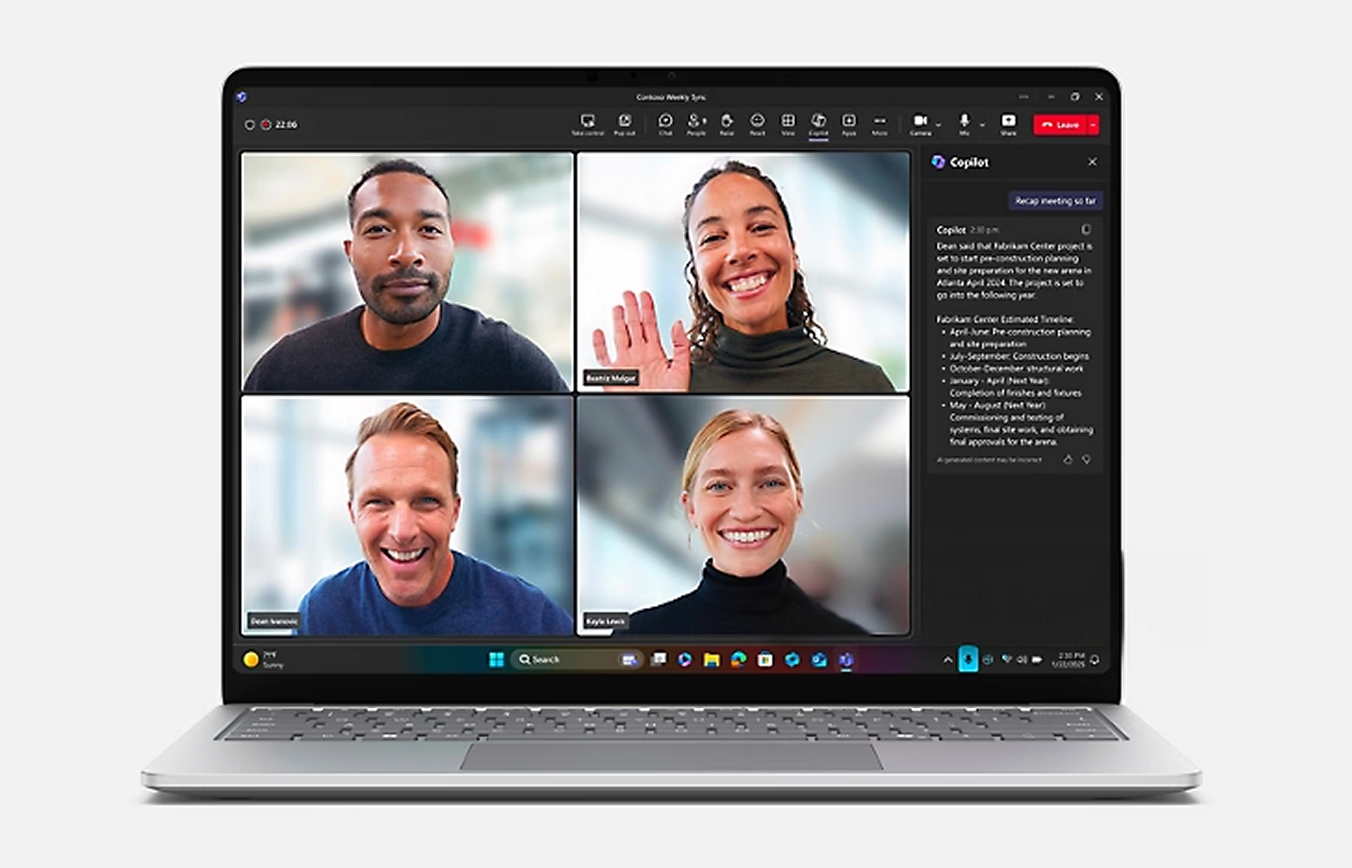This screenshot has width=1352, height=868.
Task: Expand camera options dropdown arrow
Action: (938, 125)
